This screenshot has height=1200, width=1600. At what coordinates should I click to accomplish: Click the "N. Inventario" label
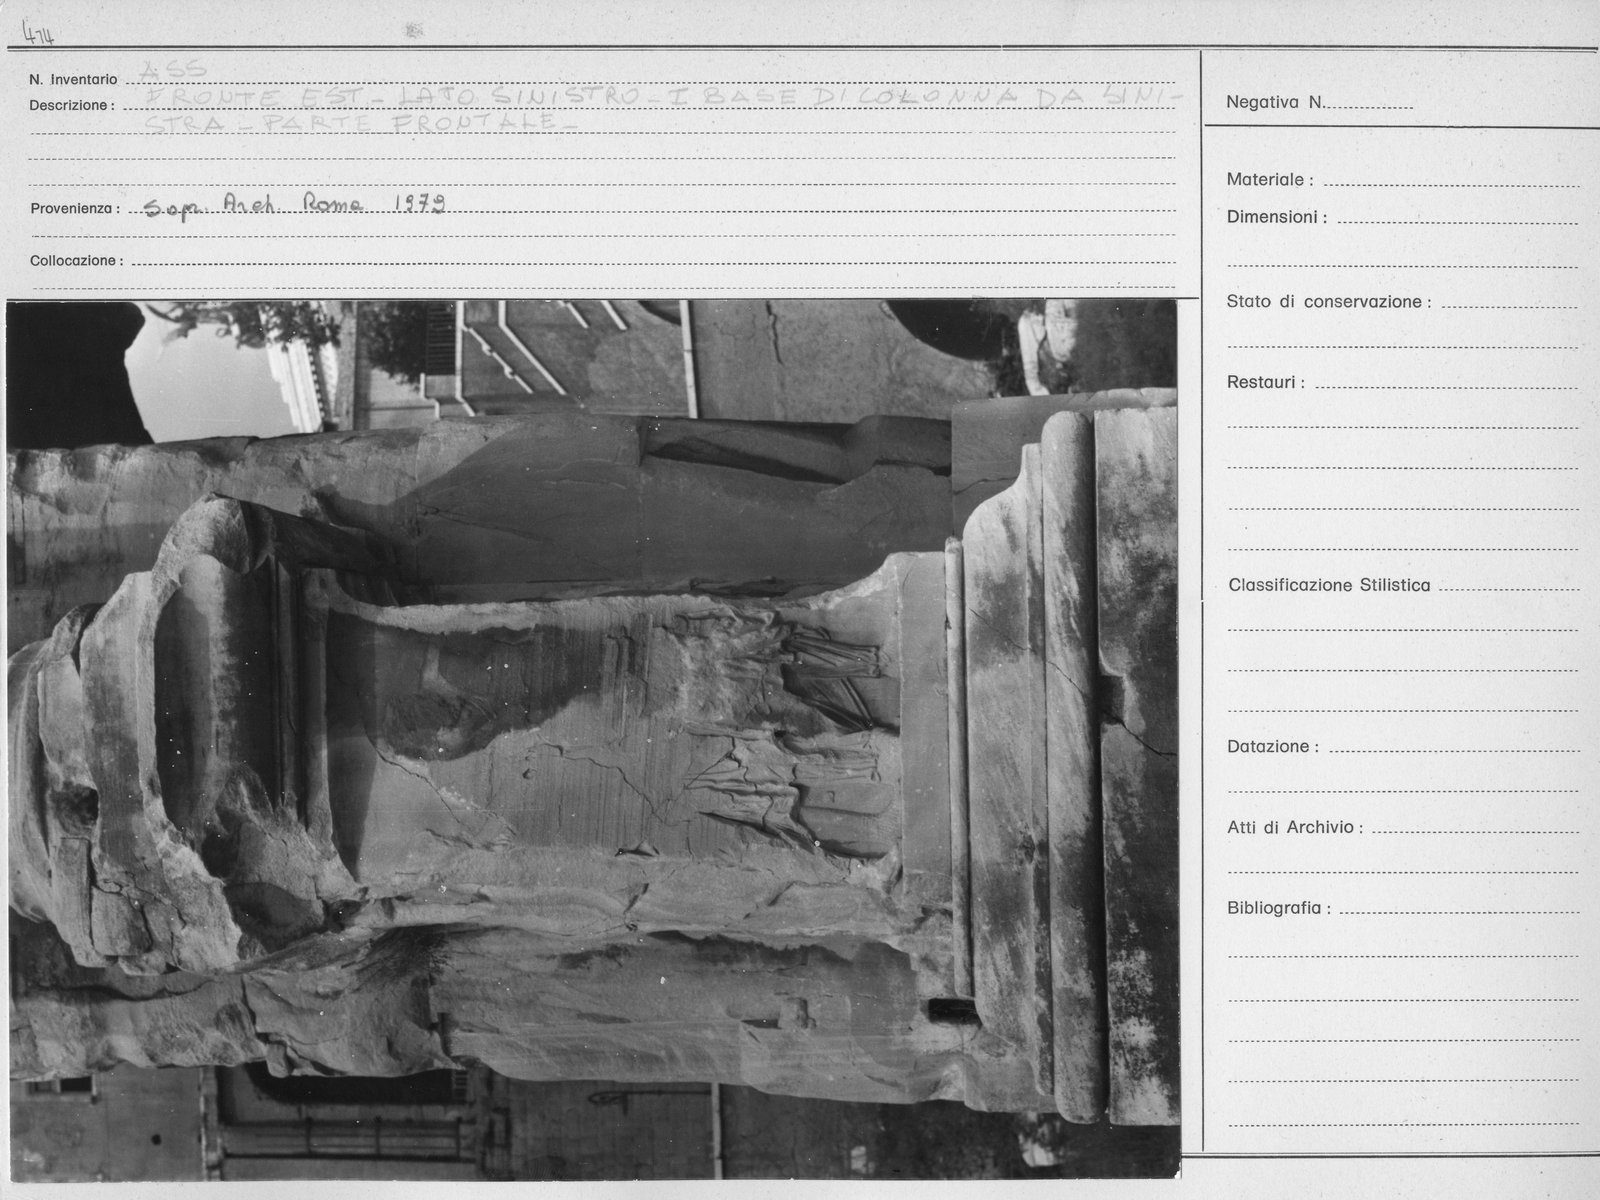click(x=73, y=79)
